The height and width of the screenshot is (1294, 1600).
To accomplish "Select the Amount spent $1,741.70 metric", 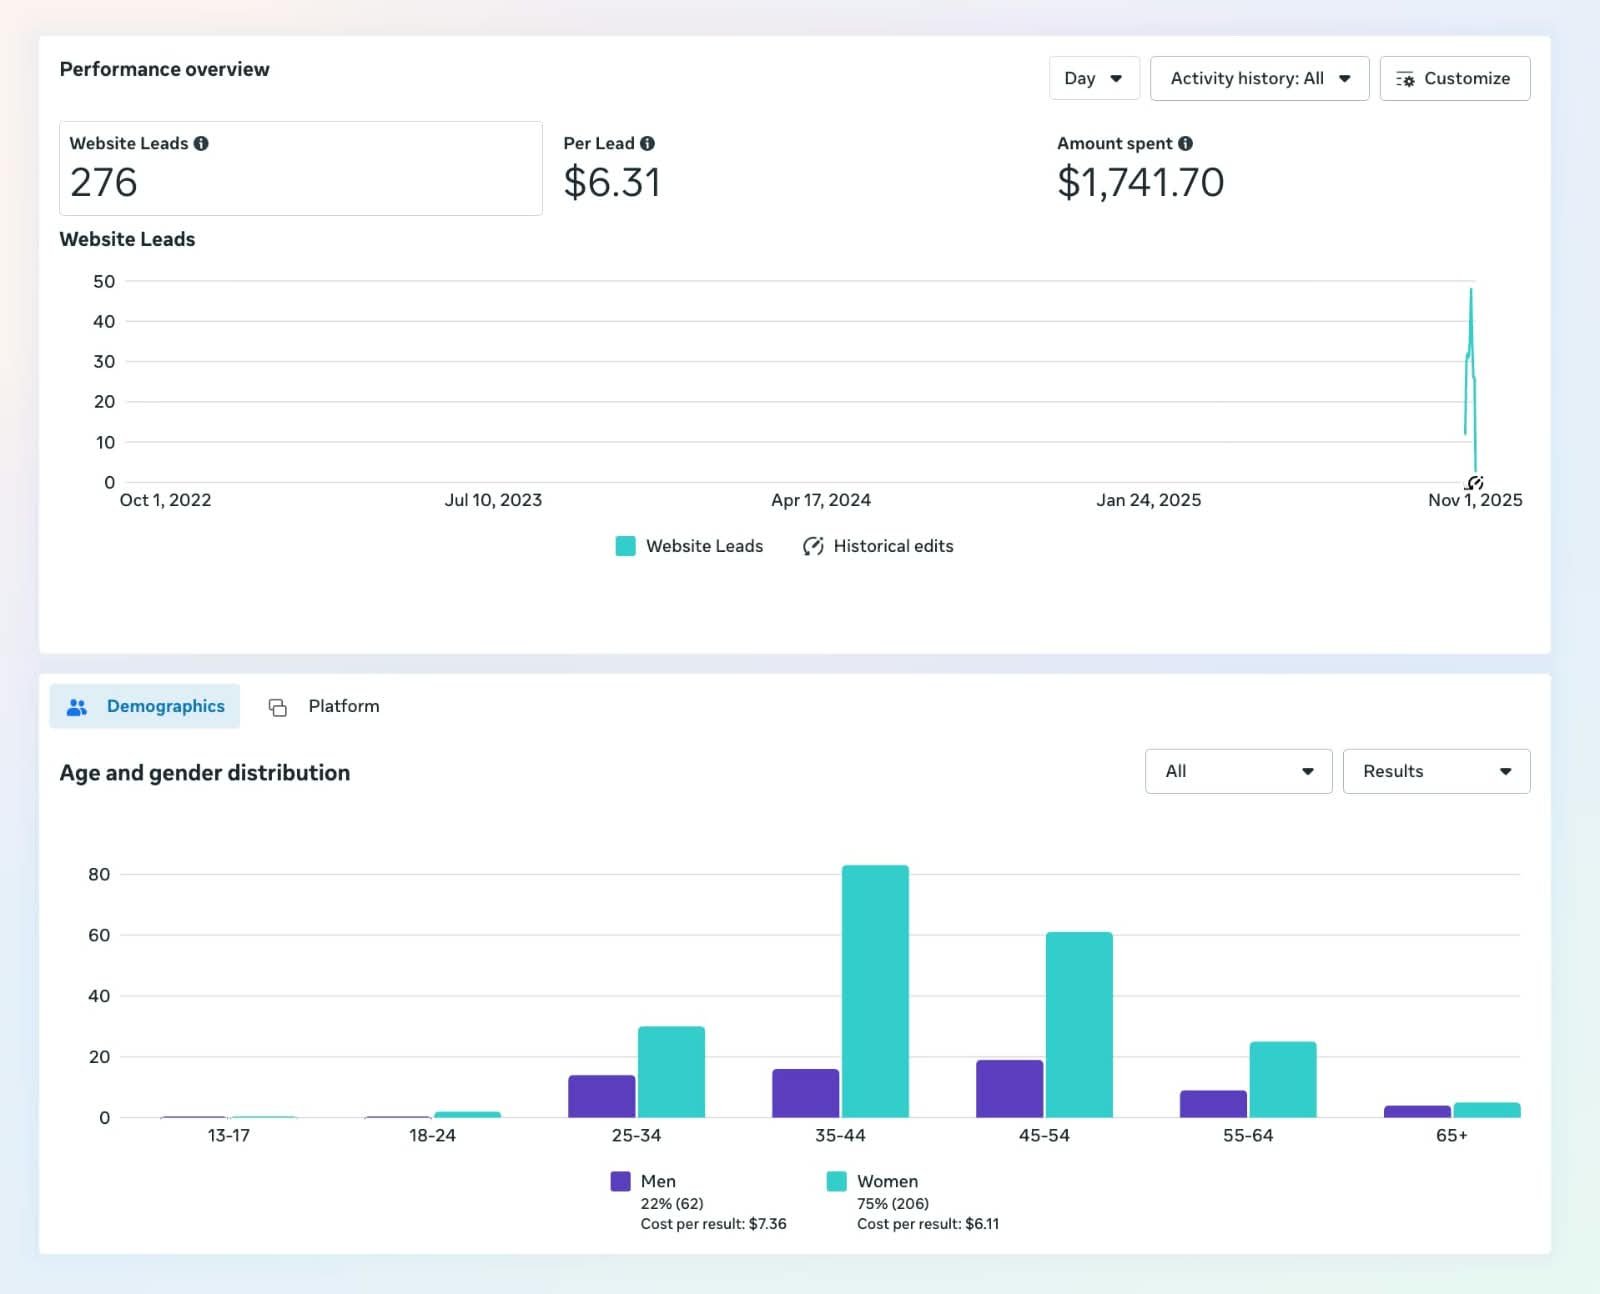I will [1140, 168].
